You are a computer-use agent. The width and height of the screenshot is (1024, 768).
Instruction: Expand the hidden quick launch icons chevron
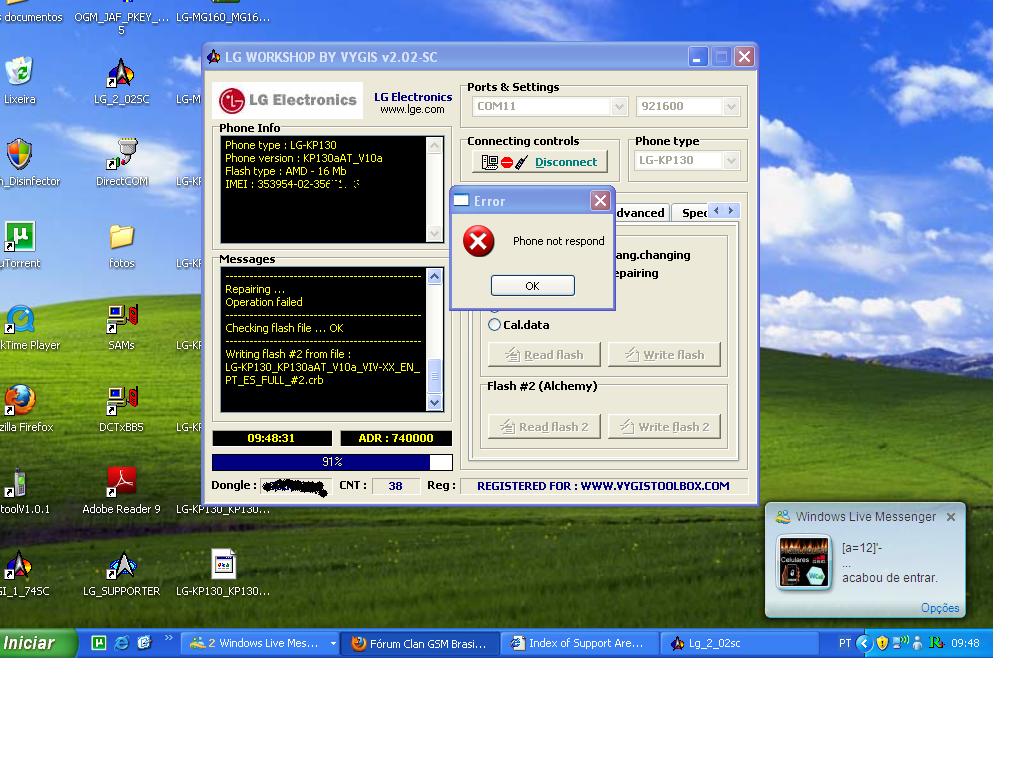[168, 638]
